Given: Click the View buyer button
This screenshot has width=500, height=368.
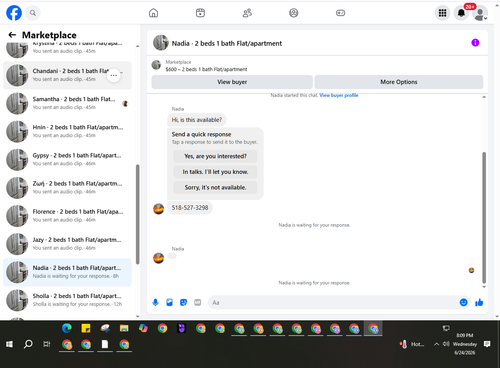Looking at the screenshot, I should click(x=232, y=82).
